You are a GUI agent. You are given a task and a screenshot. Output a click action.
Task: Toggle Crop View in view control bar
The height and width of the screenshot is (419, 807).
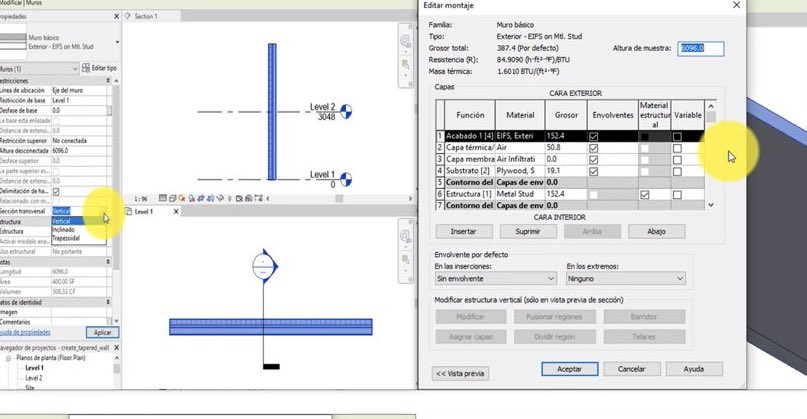pos(201,198)
